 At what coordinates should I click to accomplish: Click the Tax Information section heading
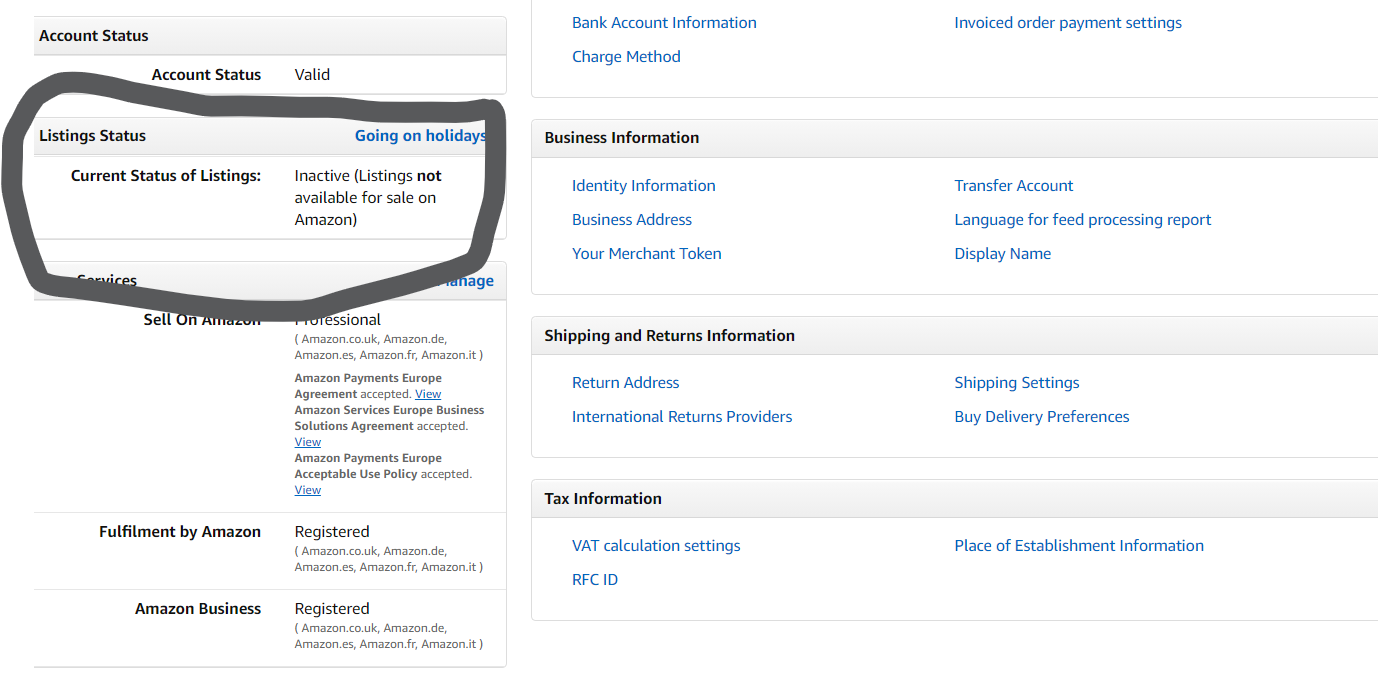point(603,498)
